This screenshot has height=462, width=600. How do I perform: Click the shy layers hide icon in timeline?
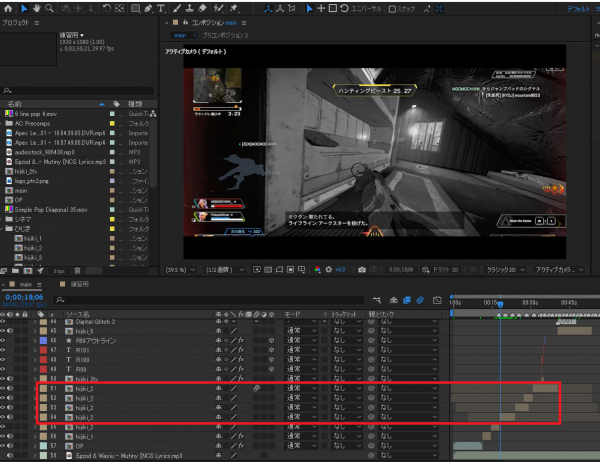click(393, 300)
